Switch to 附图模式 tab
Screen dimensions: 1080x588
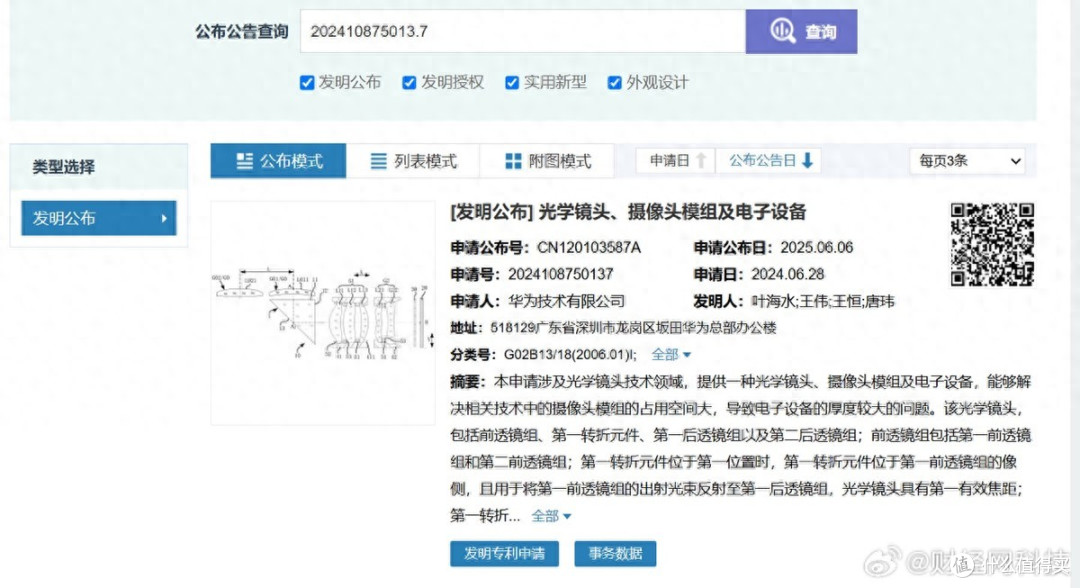click(x=547, y=161)
